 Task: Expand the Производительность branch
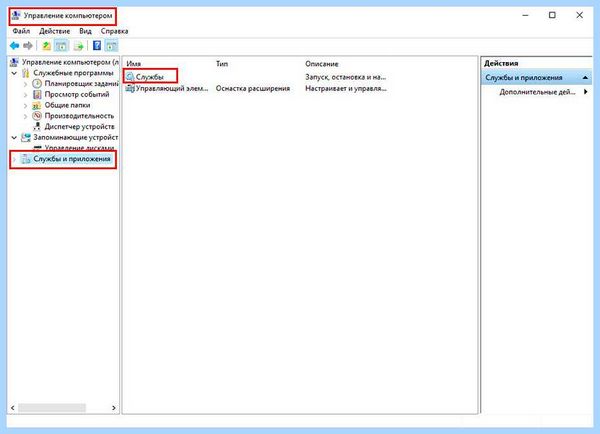point(26,116)
